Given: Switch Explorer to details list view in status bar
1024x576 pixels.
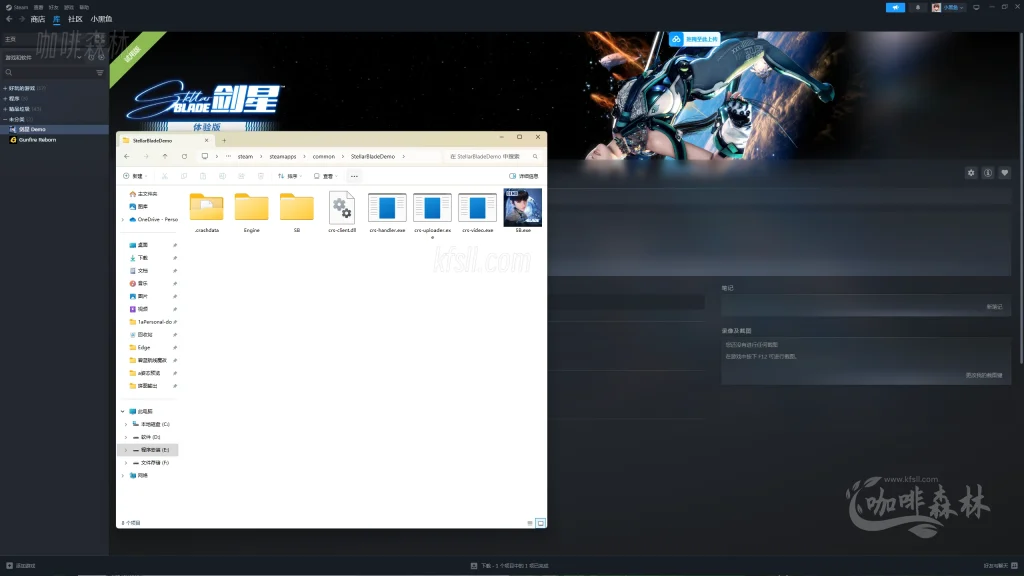Looking at the screenshot, I should pyautogui.click(x=530, y=523).
